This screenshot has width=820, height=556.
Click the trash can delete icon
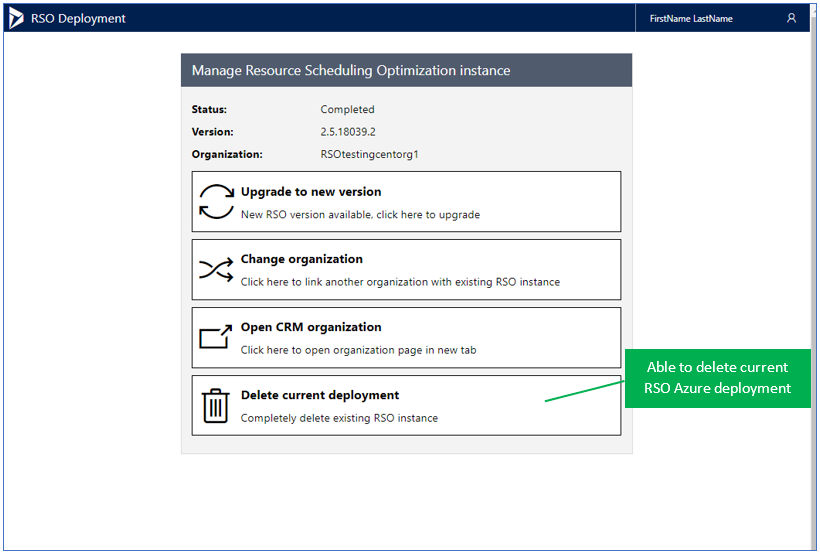[x=216, y=406]
